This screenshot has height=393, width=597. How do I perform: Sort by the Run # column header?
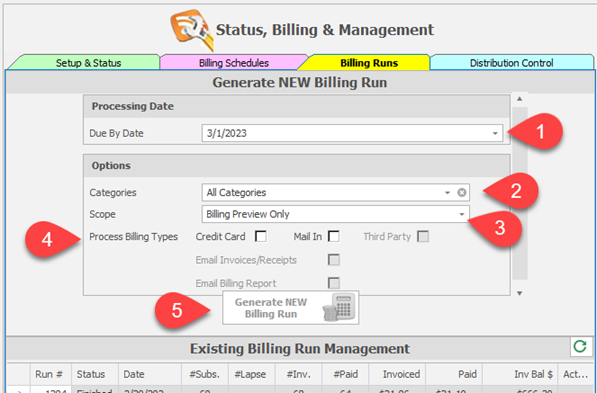coord(51,374)
